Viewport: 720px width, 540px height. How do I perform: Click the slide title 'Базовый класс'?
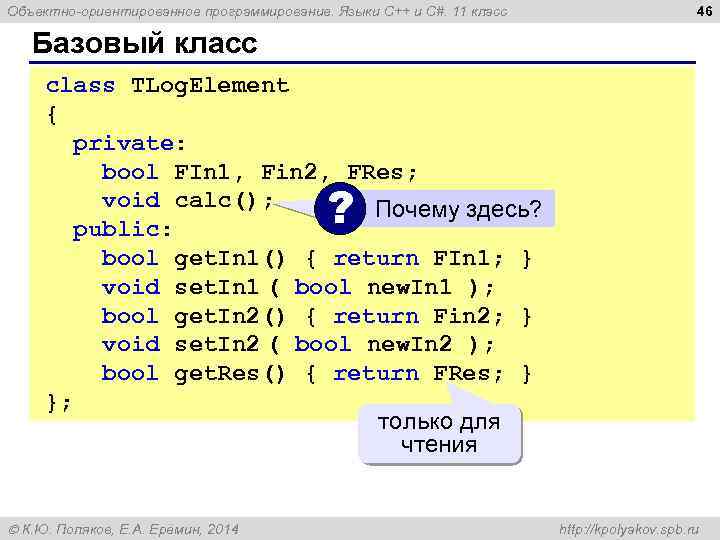click(145, 43)
